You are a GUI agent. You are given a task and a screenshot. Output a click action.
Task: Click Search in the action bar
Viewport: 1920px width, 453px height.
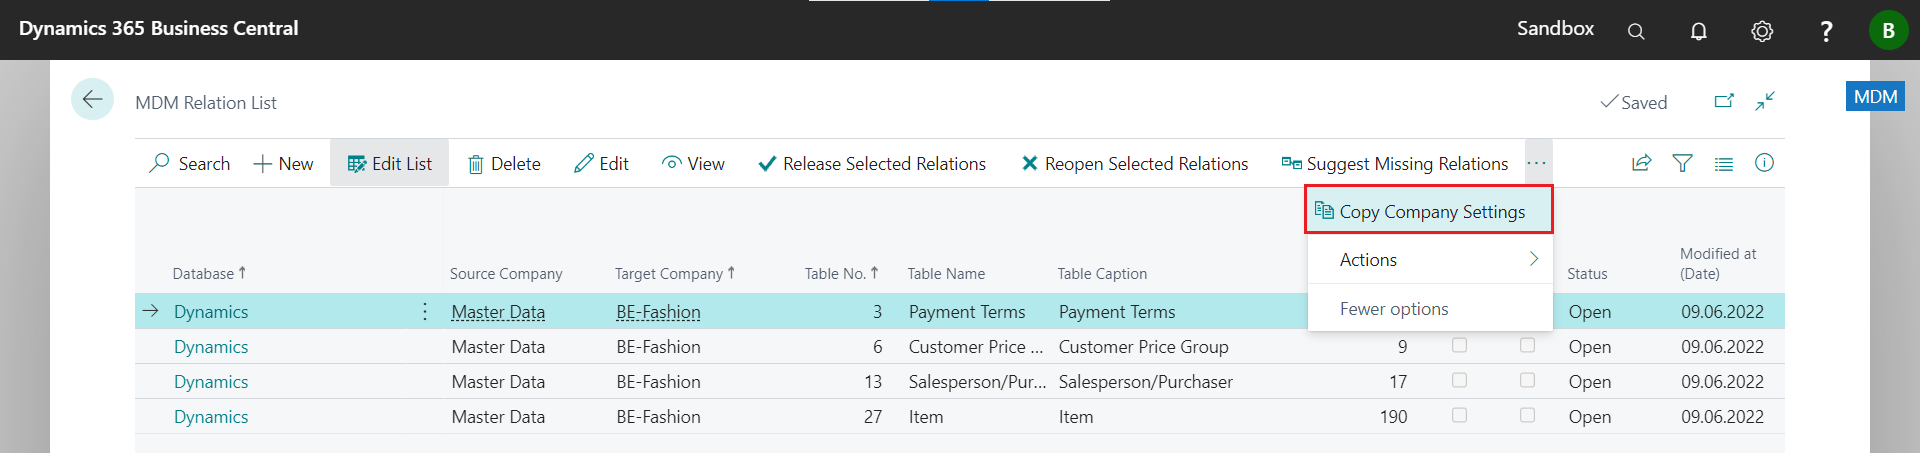[190, 164]
